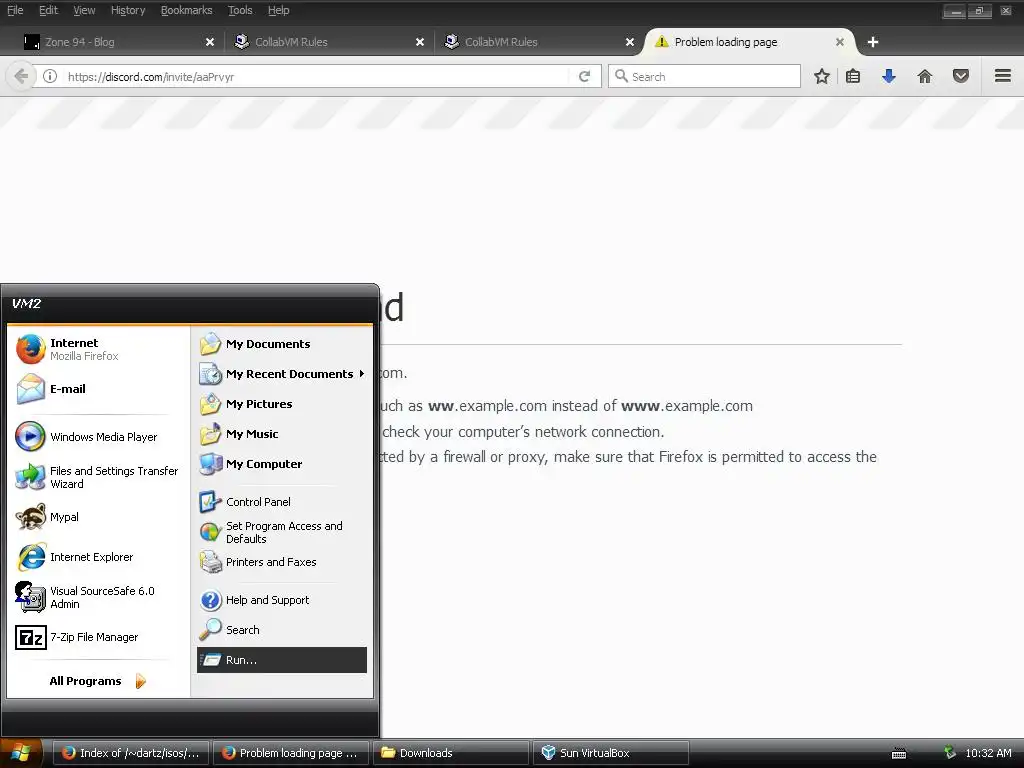Bookmark this page with the star icon

point(822,76)
